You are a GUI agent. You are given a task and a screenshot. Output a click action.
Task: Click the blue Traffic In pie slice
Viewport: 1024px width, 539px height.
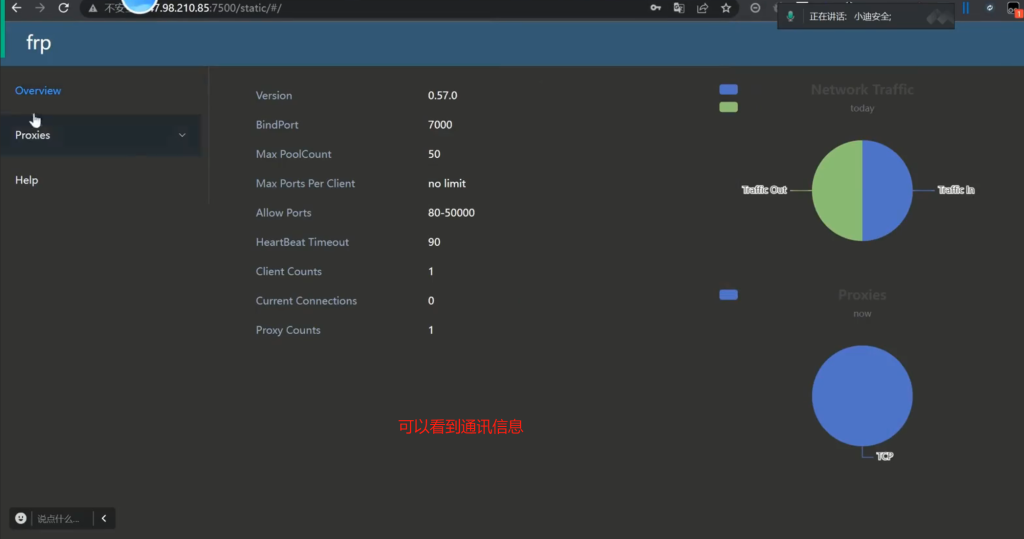tap(887, 190)
